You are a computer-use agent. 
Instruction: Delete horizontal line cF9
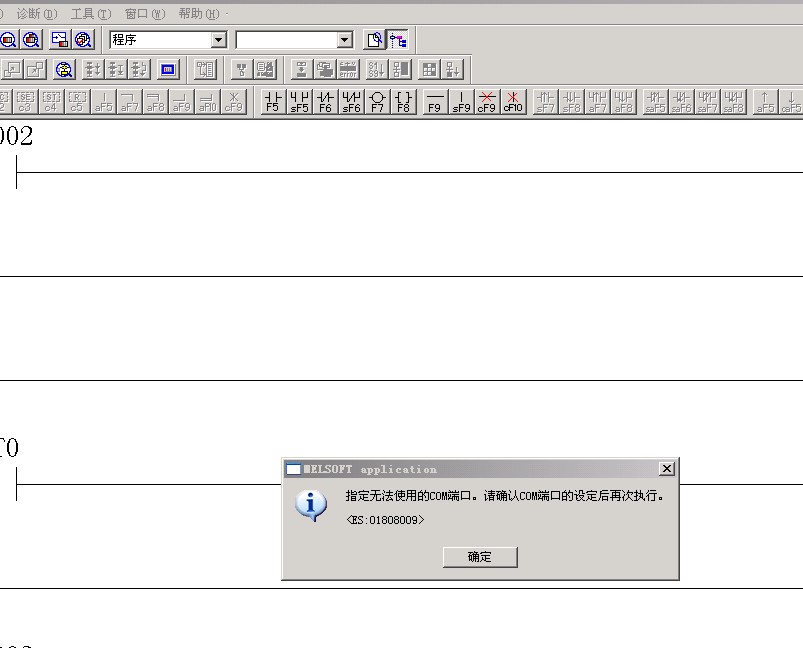point(487,101)
